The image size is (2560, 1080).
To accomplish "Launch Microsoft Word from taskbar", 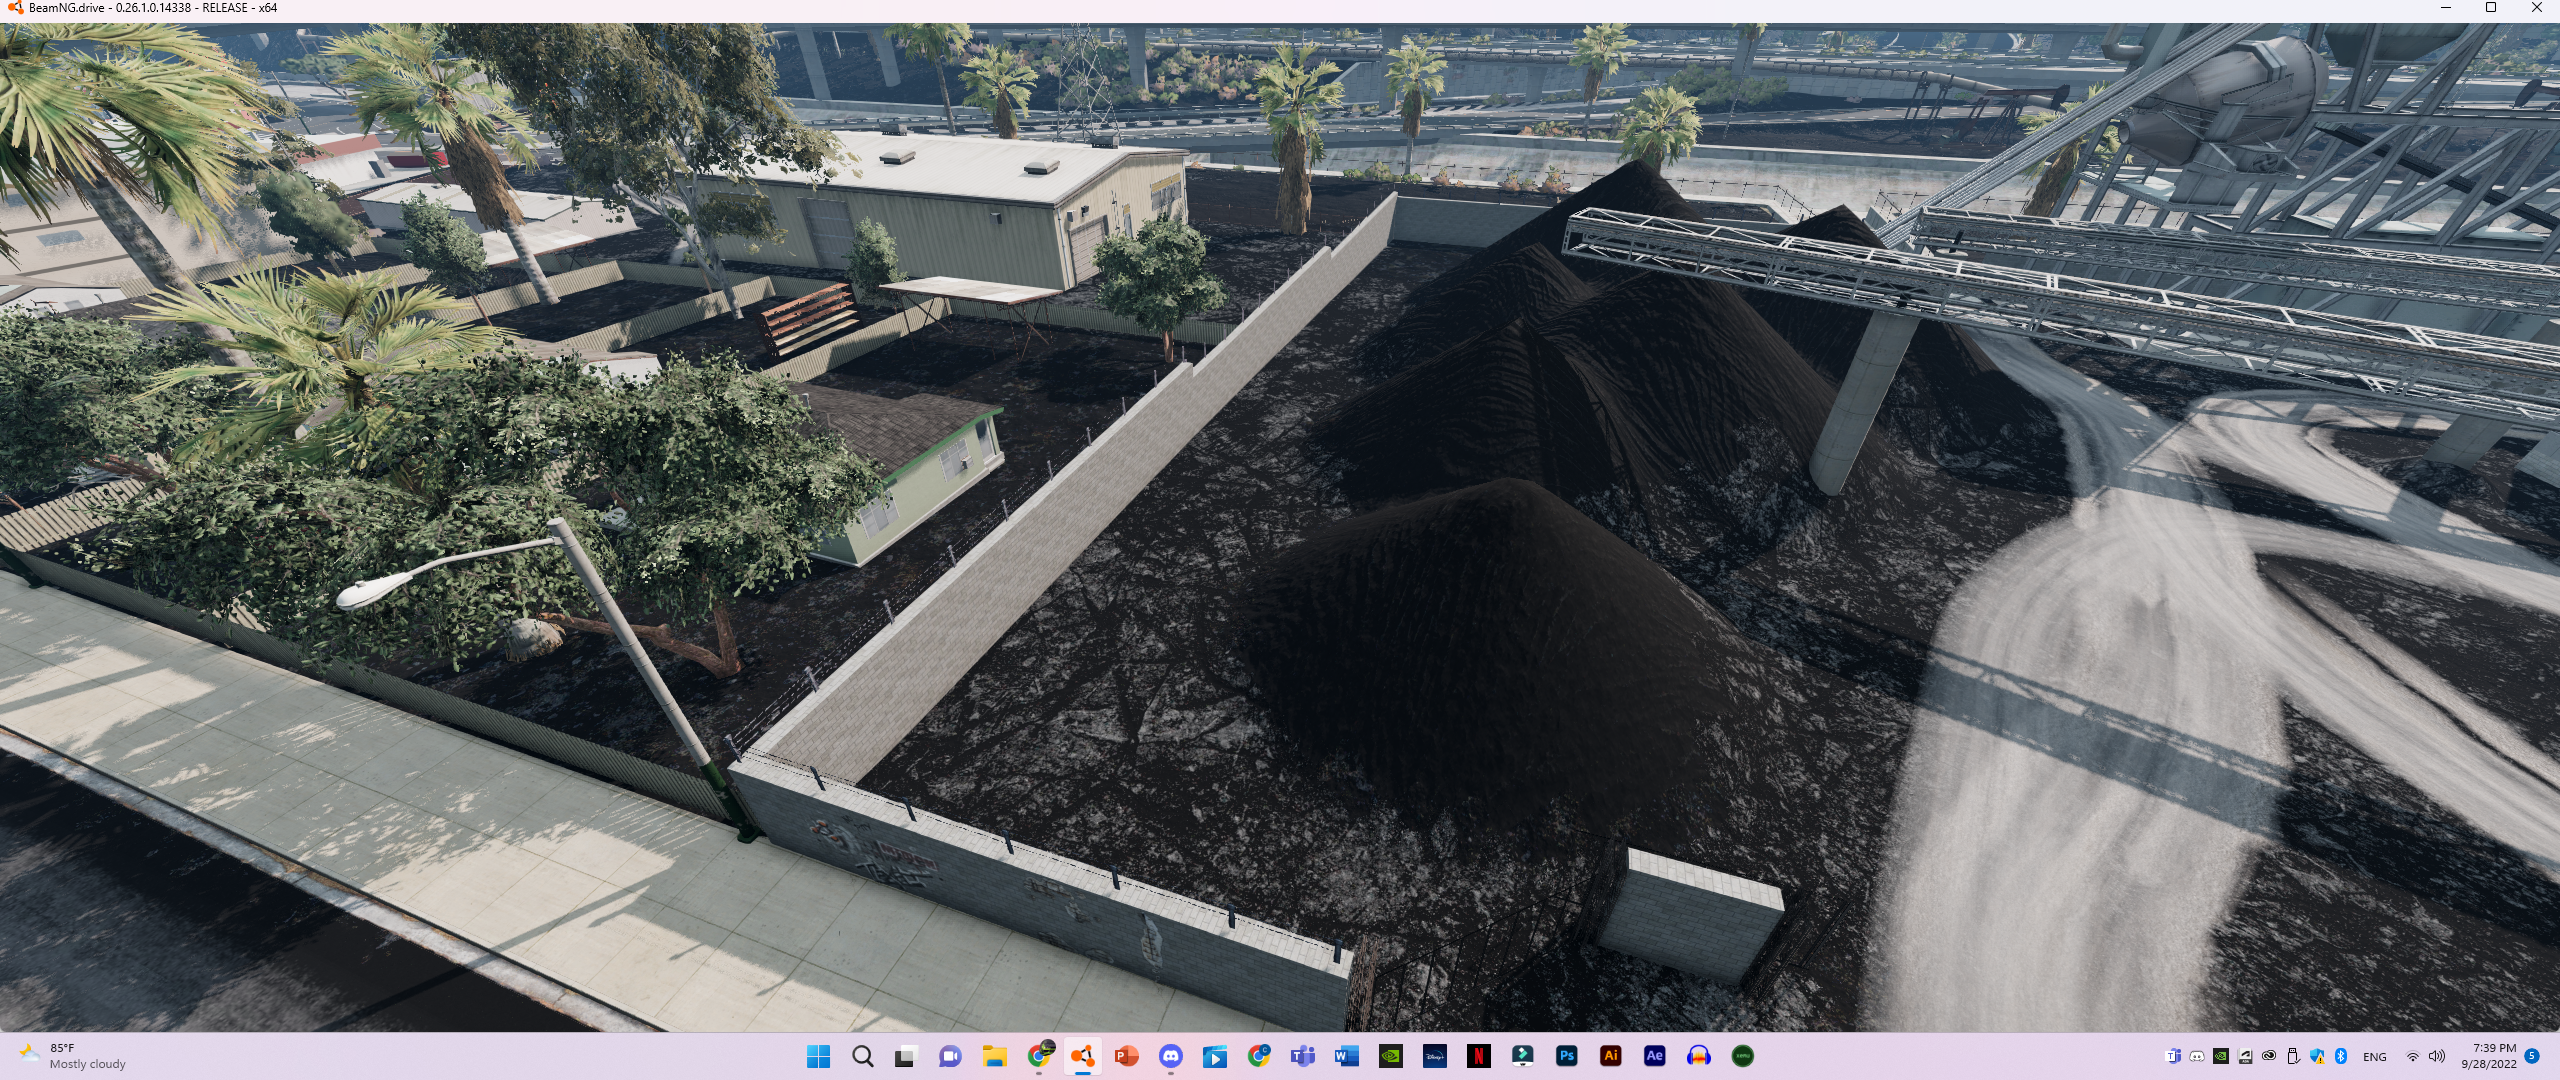I will click(x=1346, y=1056).
